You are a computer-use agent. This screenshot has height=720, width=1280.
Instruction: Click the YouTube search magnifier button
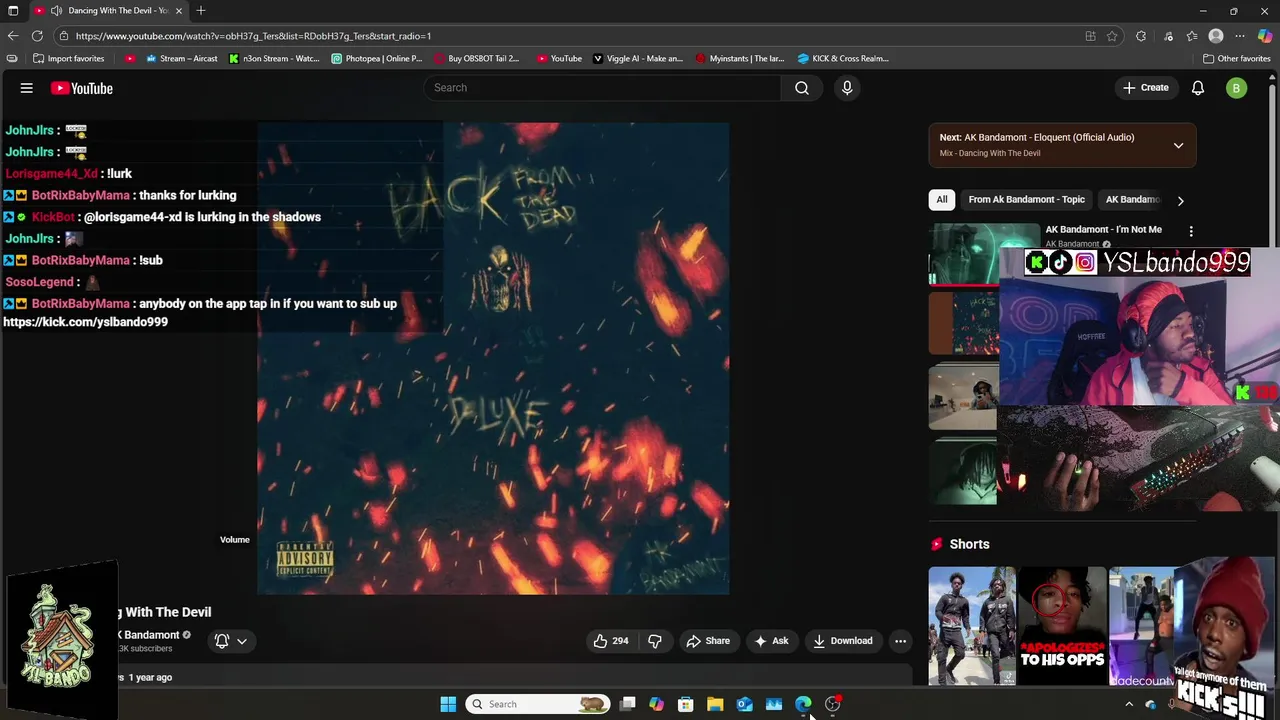[x=802, y=88]
